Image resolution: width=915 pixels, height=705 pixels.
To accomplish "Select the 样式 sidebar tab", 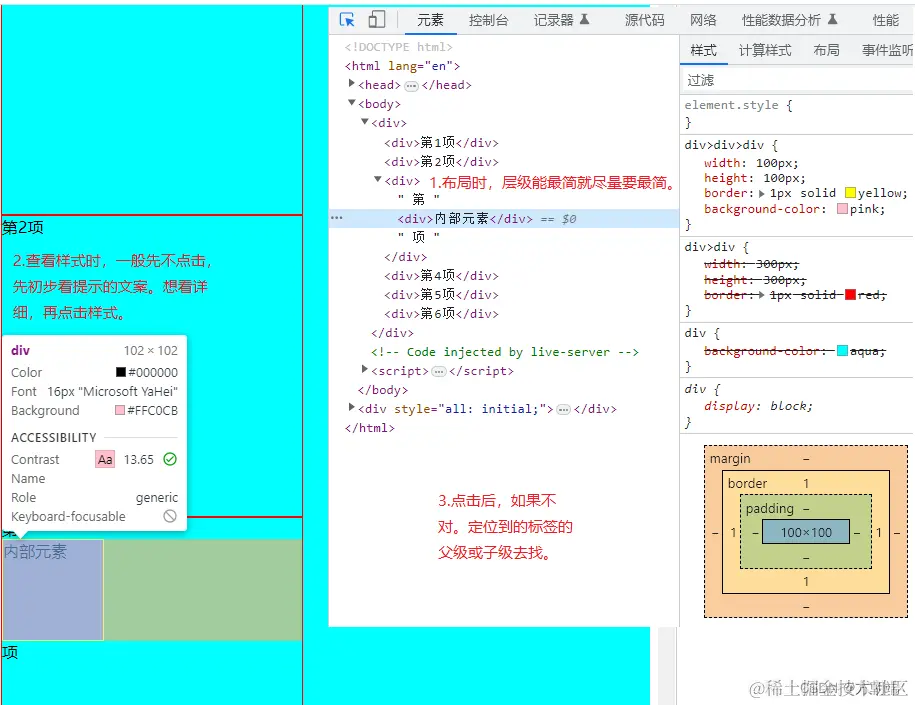I will click(703, 51).
